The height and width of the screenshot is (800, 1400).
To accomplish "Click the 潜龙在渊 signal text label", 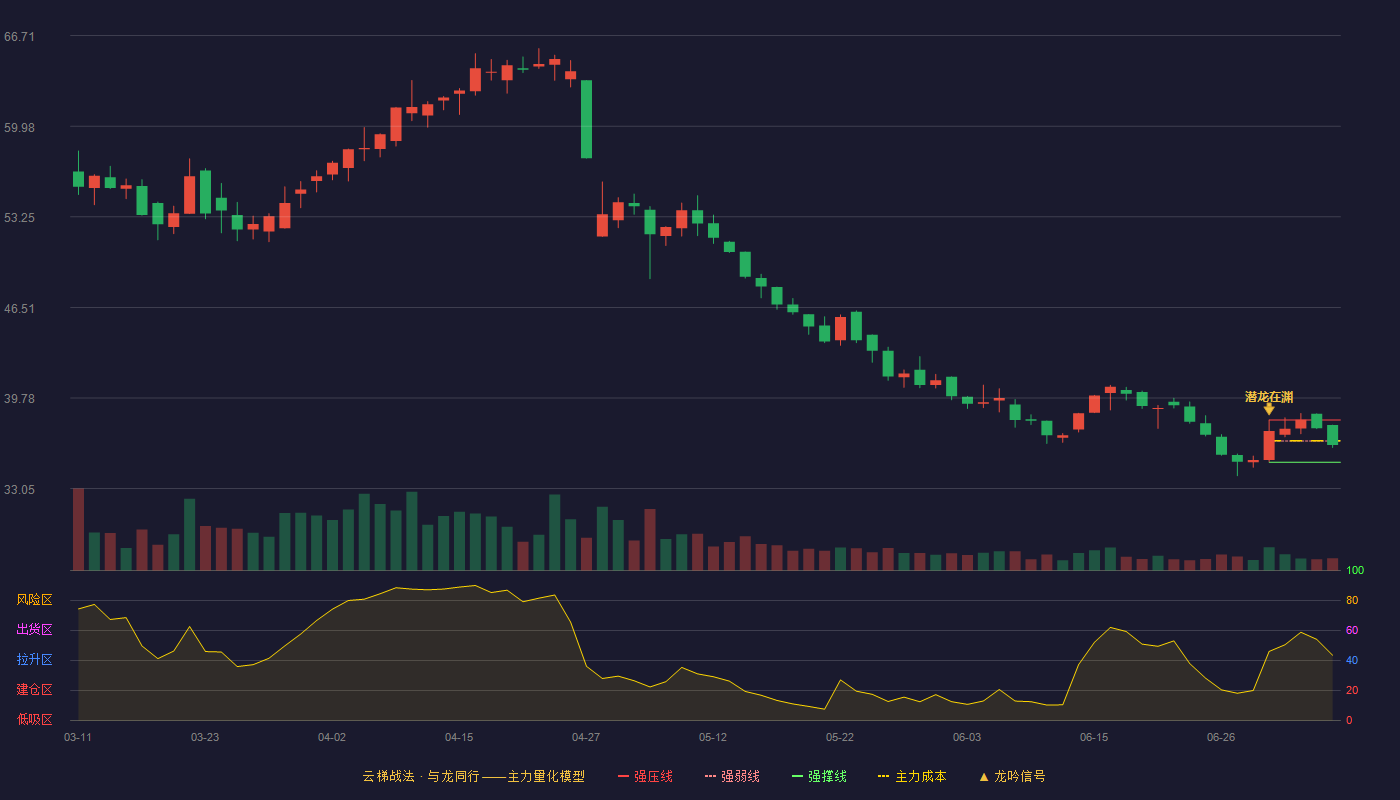I will tap(1269, 397).
